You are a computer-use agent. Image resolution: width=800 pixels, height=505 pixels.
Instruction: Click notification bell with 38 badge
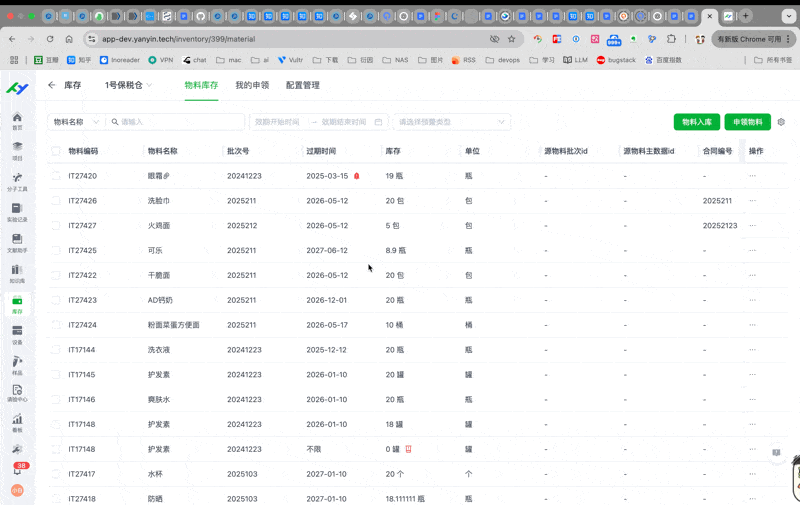18,469
